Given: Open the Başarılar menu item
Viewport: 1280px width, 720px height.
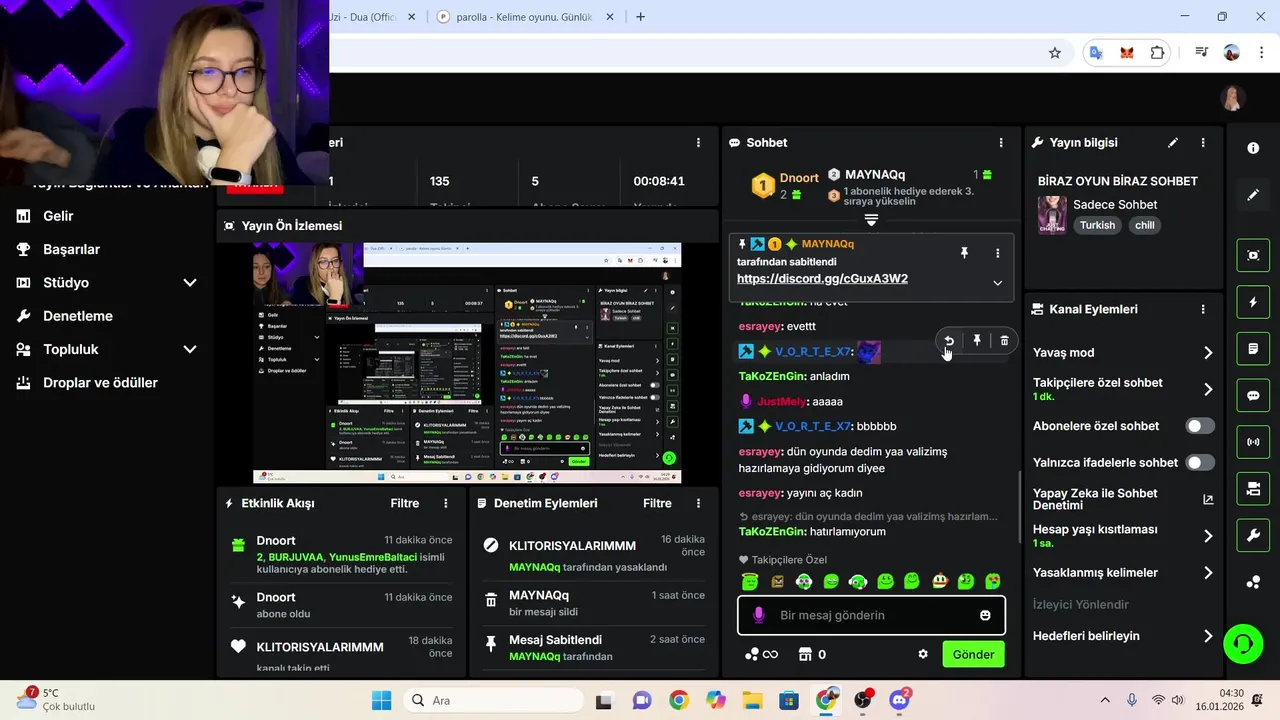Looking at the screenshot, I should (71, 249).
